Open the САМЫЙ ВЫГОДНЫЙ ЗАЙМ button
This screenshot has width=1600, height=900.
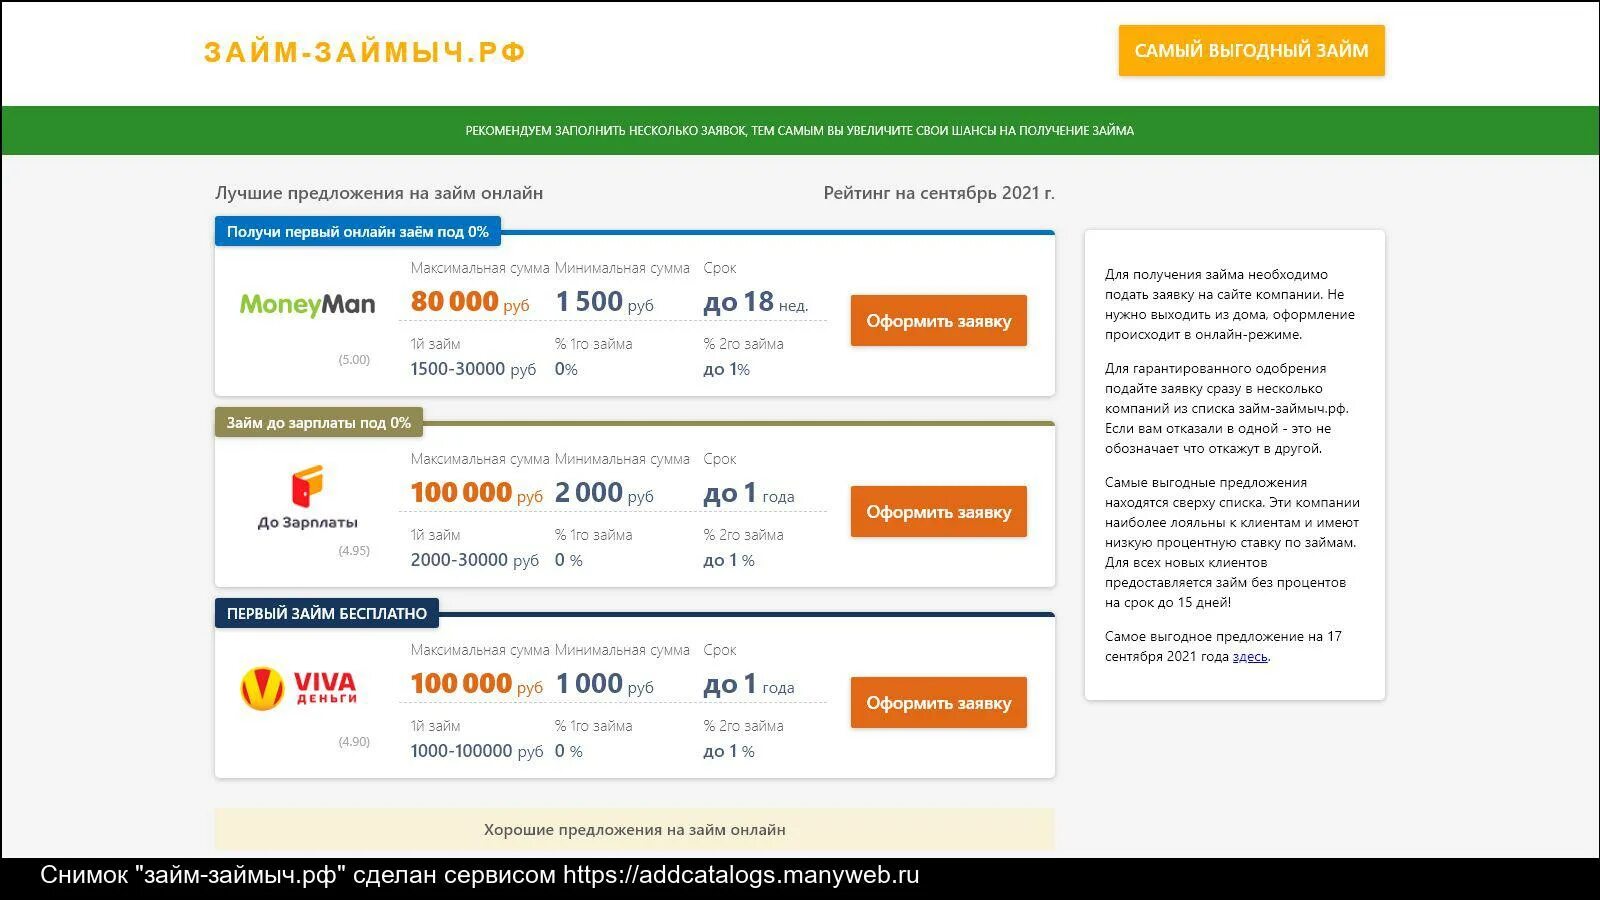pos(1251,50)
